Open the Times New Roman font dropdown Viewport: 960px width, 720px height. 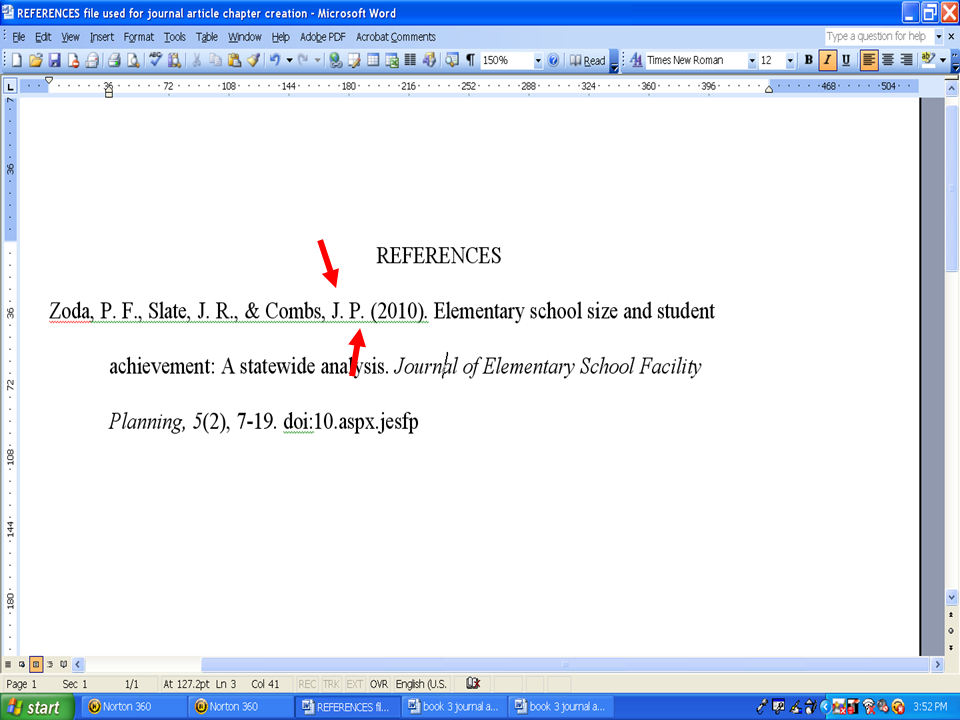pyautogui.click(x=752, y=60)
